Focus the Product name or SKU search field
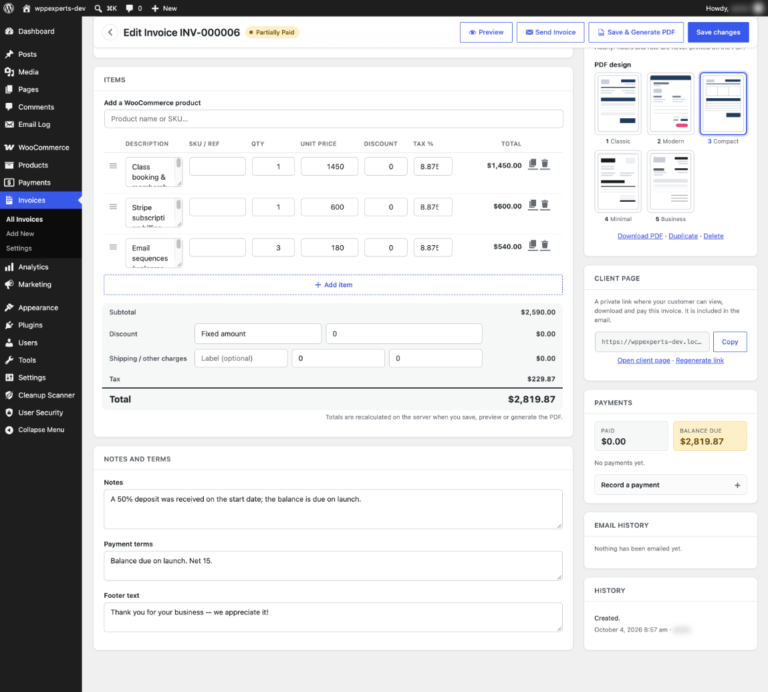The image size is (768, 692). [333, 119]
